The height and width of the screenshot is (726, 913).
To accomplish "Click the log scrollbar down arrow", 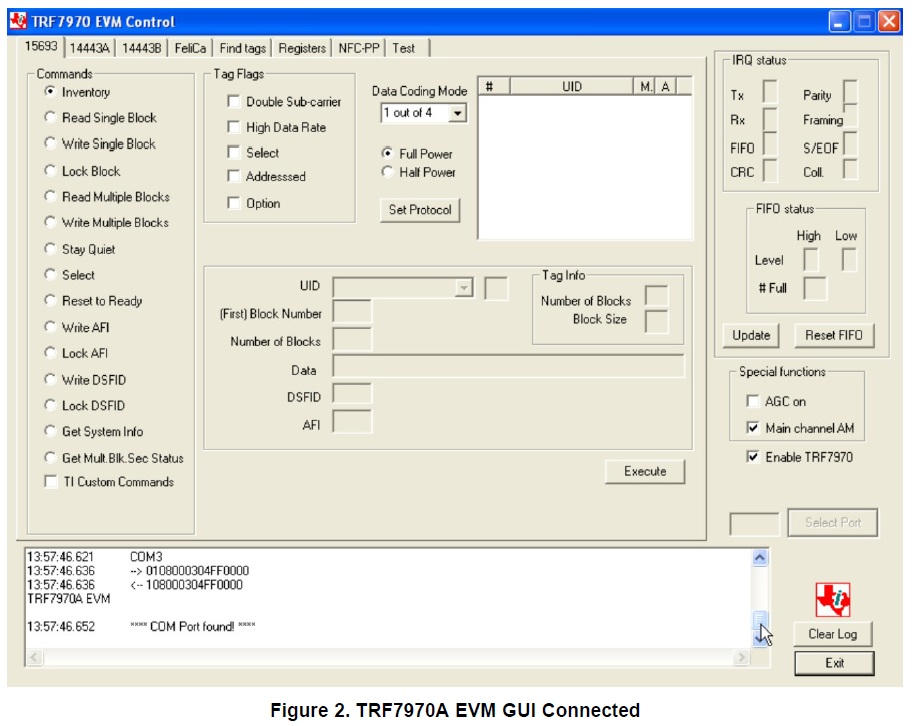I will coord(760,639).
